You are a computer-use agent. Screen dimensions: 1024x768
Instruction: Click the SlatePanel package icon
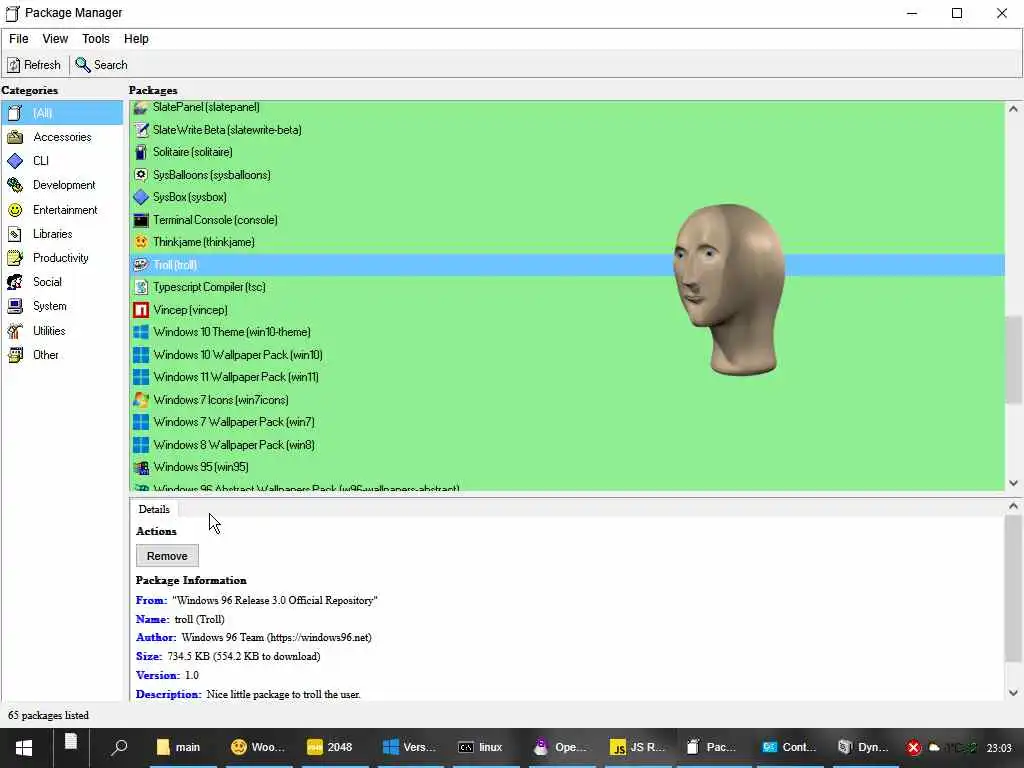pos(141,108)
